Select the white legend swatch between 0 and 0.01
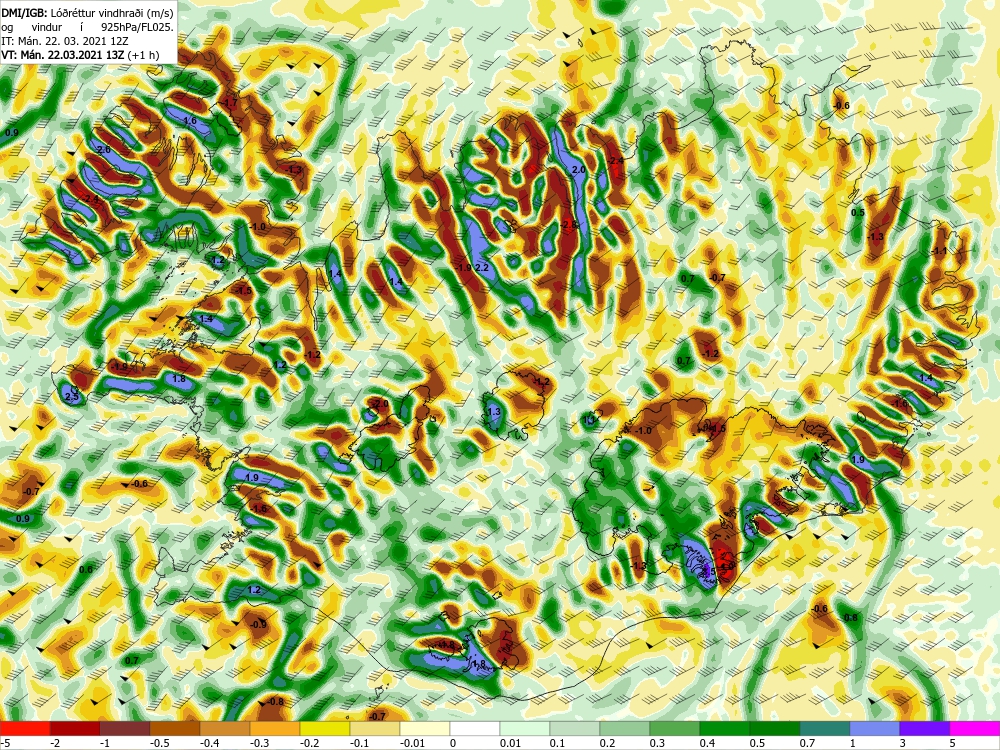The width and height of the screenshot is (1000, 750). pos(474,728)
